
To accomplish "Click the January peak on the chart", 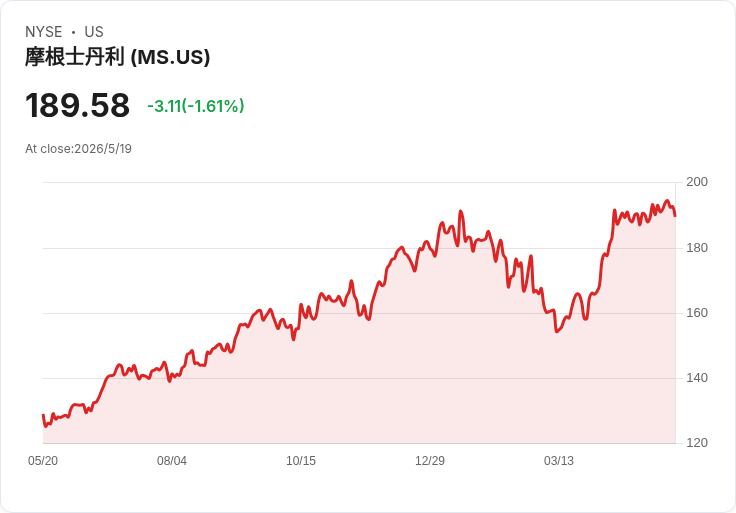I will pyautogui.click(x=460, y=211).
